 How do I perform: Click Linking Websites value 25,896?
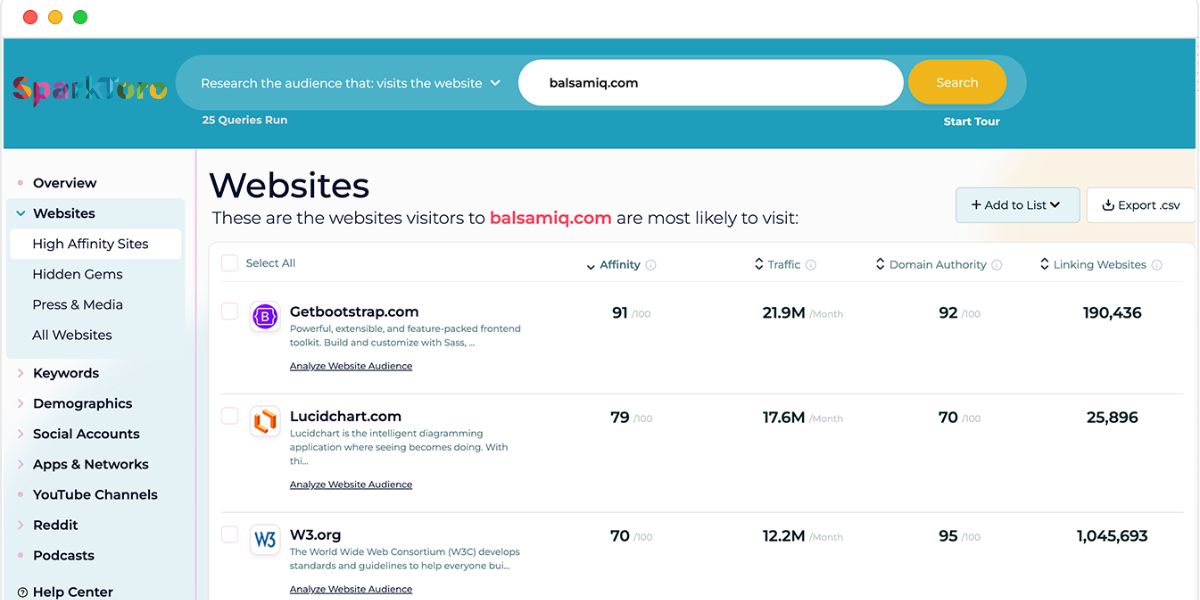(x=1112, y=417)
